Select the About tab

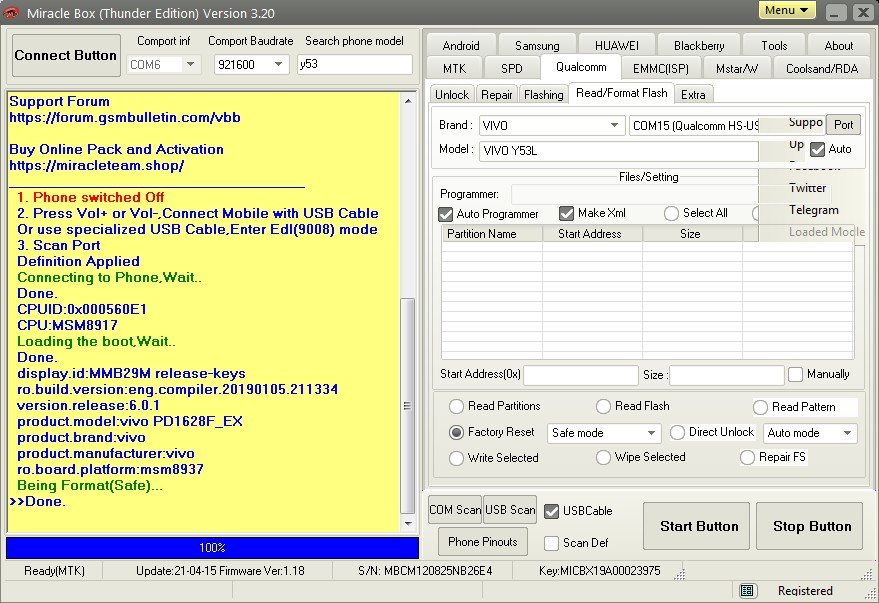click(839, 45)
